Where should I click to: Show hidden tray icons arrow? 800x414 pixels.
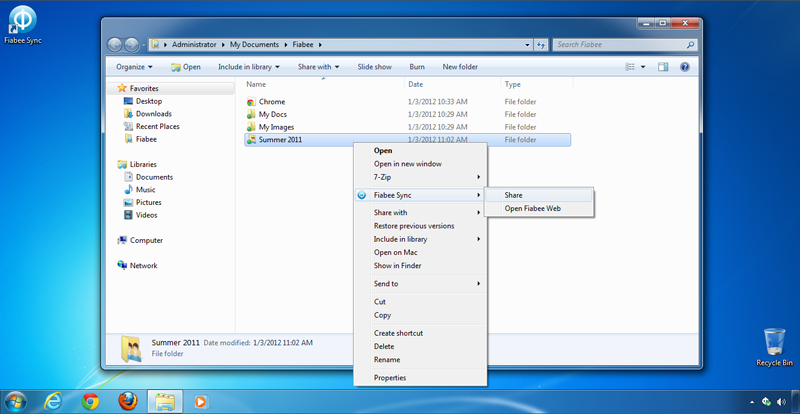click(753, 402)
